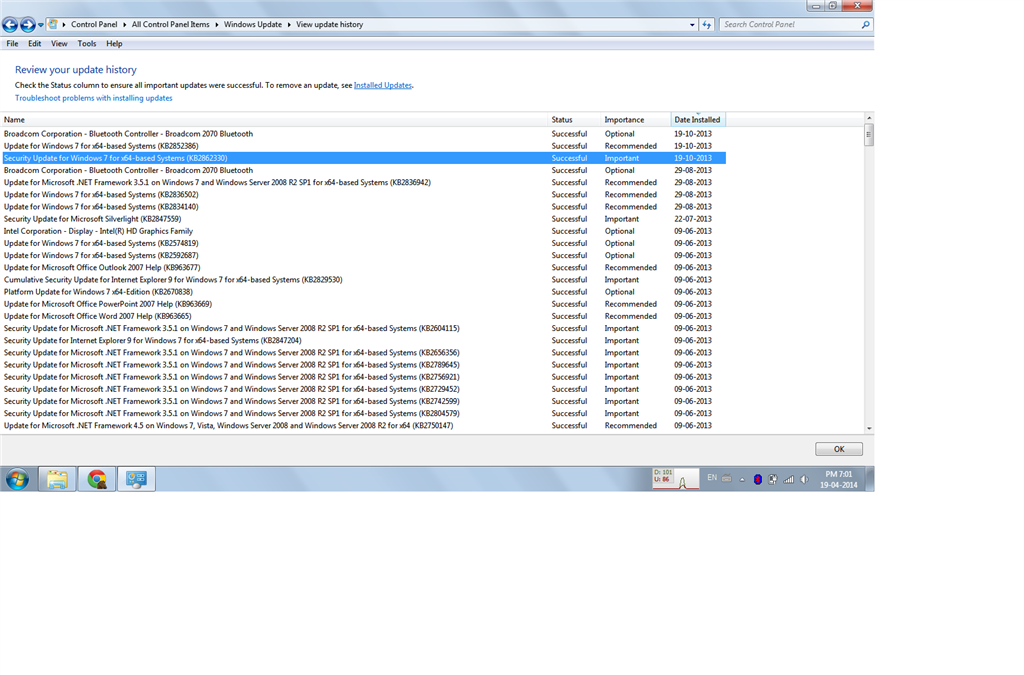The height and width of the screenshot is (675, 1024).
Task: Select Outlook 2007 Help KB963677 row
Action: (364, 268)
